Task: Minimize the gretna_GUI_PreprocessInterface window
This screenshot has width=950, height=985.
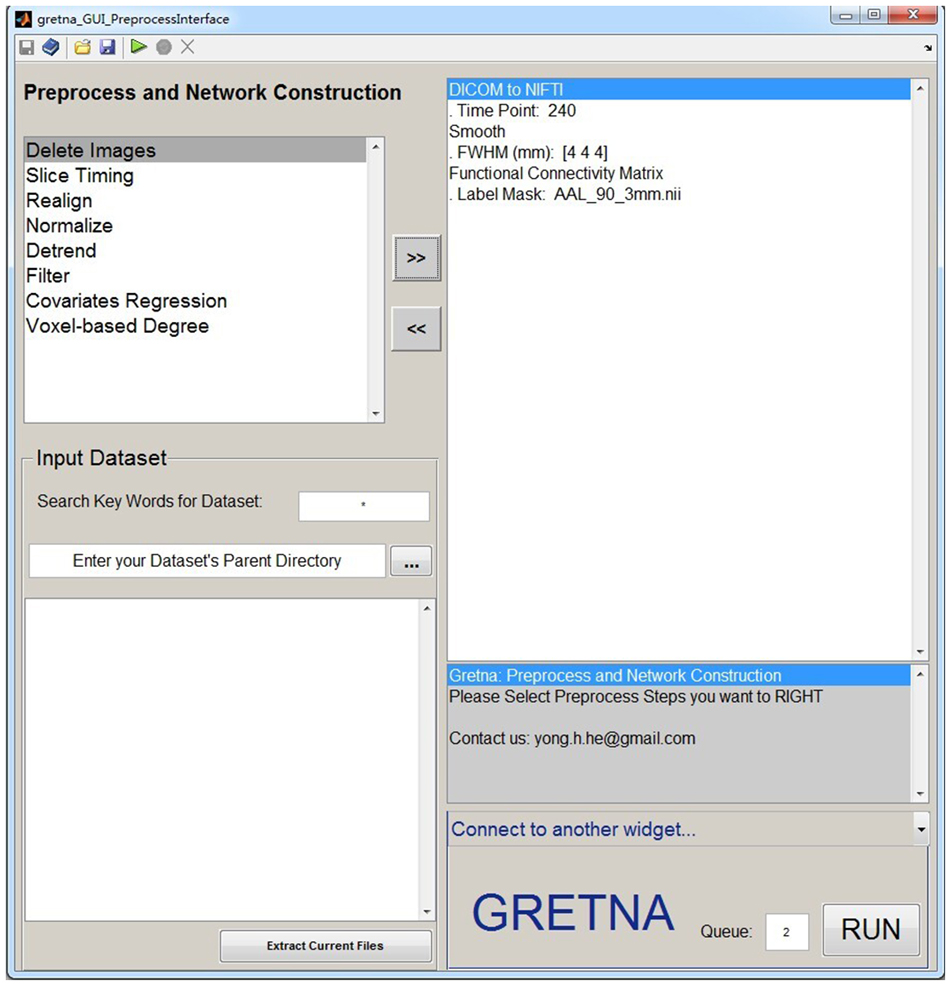Action: [x=846, y=15]
